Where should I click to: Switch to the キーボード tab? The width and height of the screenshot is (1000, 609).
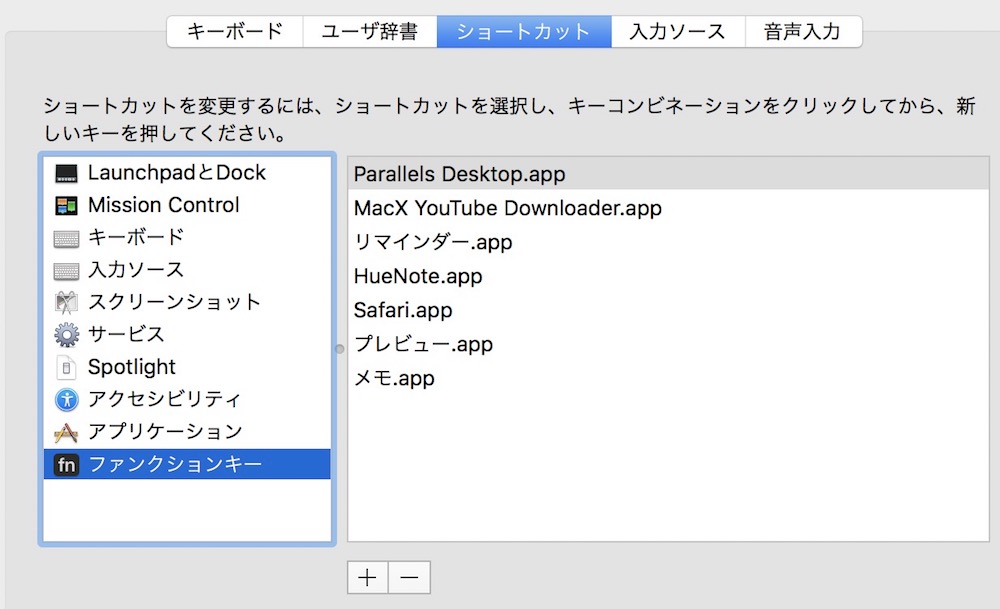[235, 31]
